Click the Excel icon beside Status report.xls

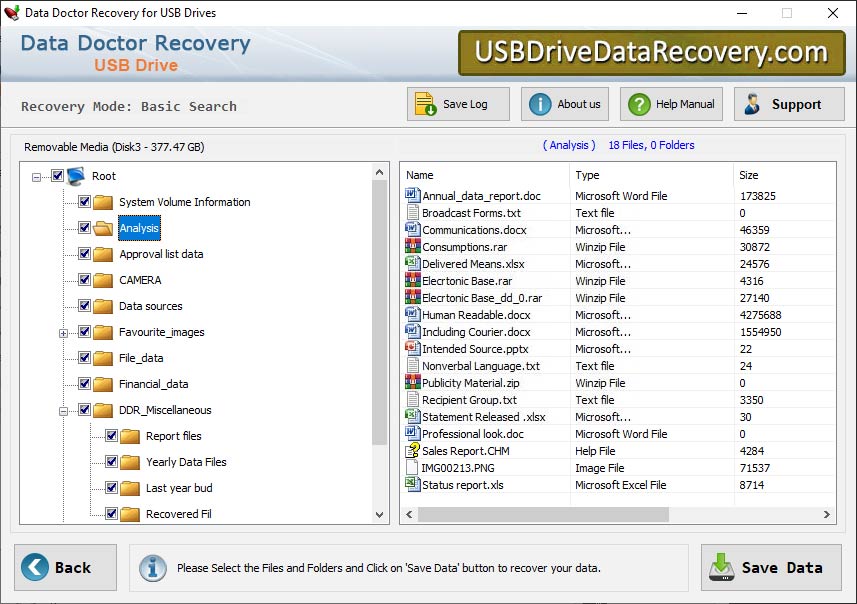coord(412,485)
